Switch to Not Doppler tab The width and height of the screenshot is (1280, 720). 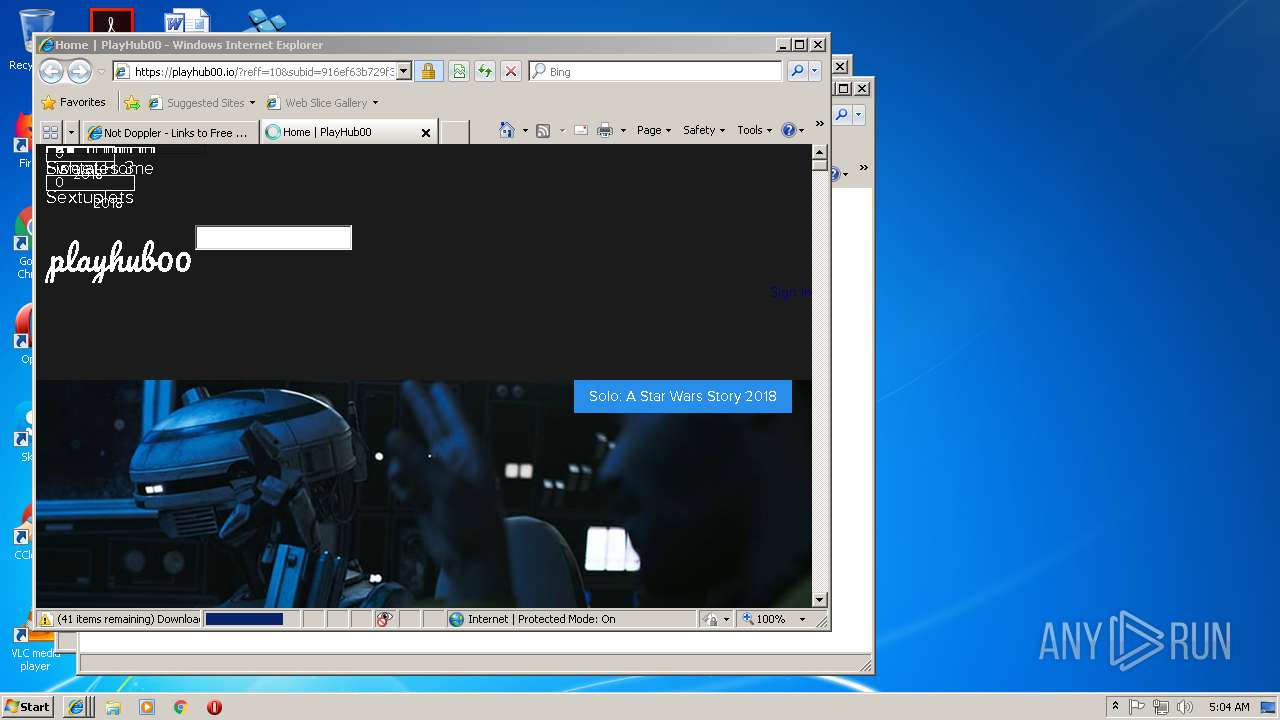170,132
